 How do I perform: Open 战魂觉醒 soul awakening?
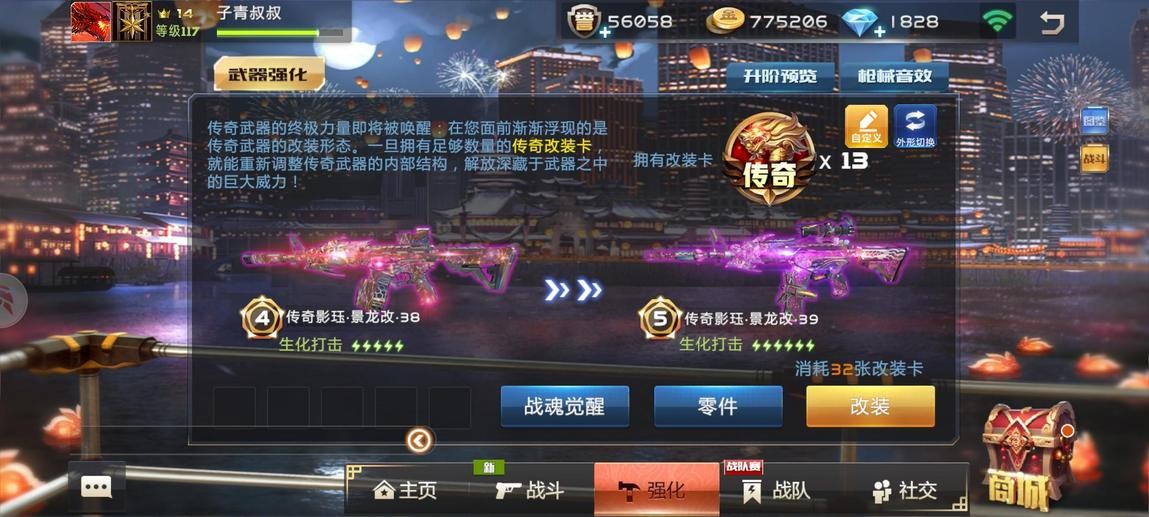pos(565,406)
